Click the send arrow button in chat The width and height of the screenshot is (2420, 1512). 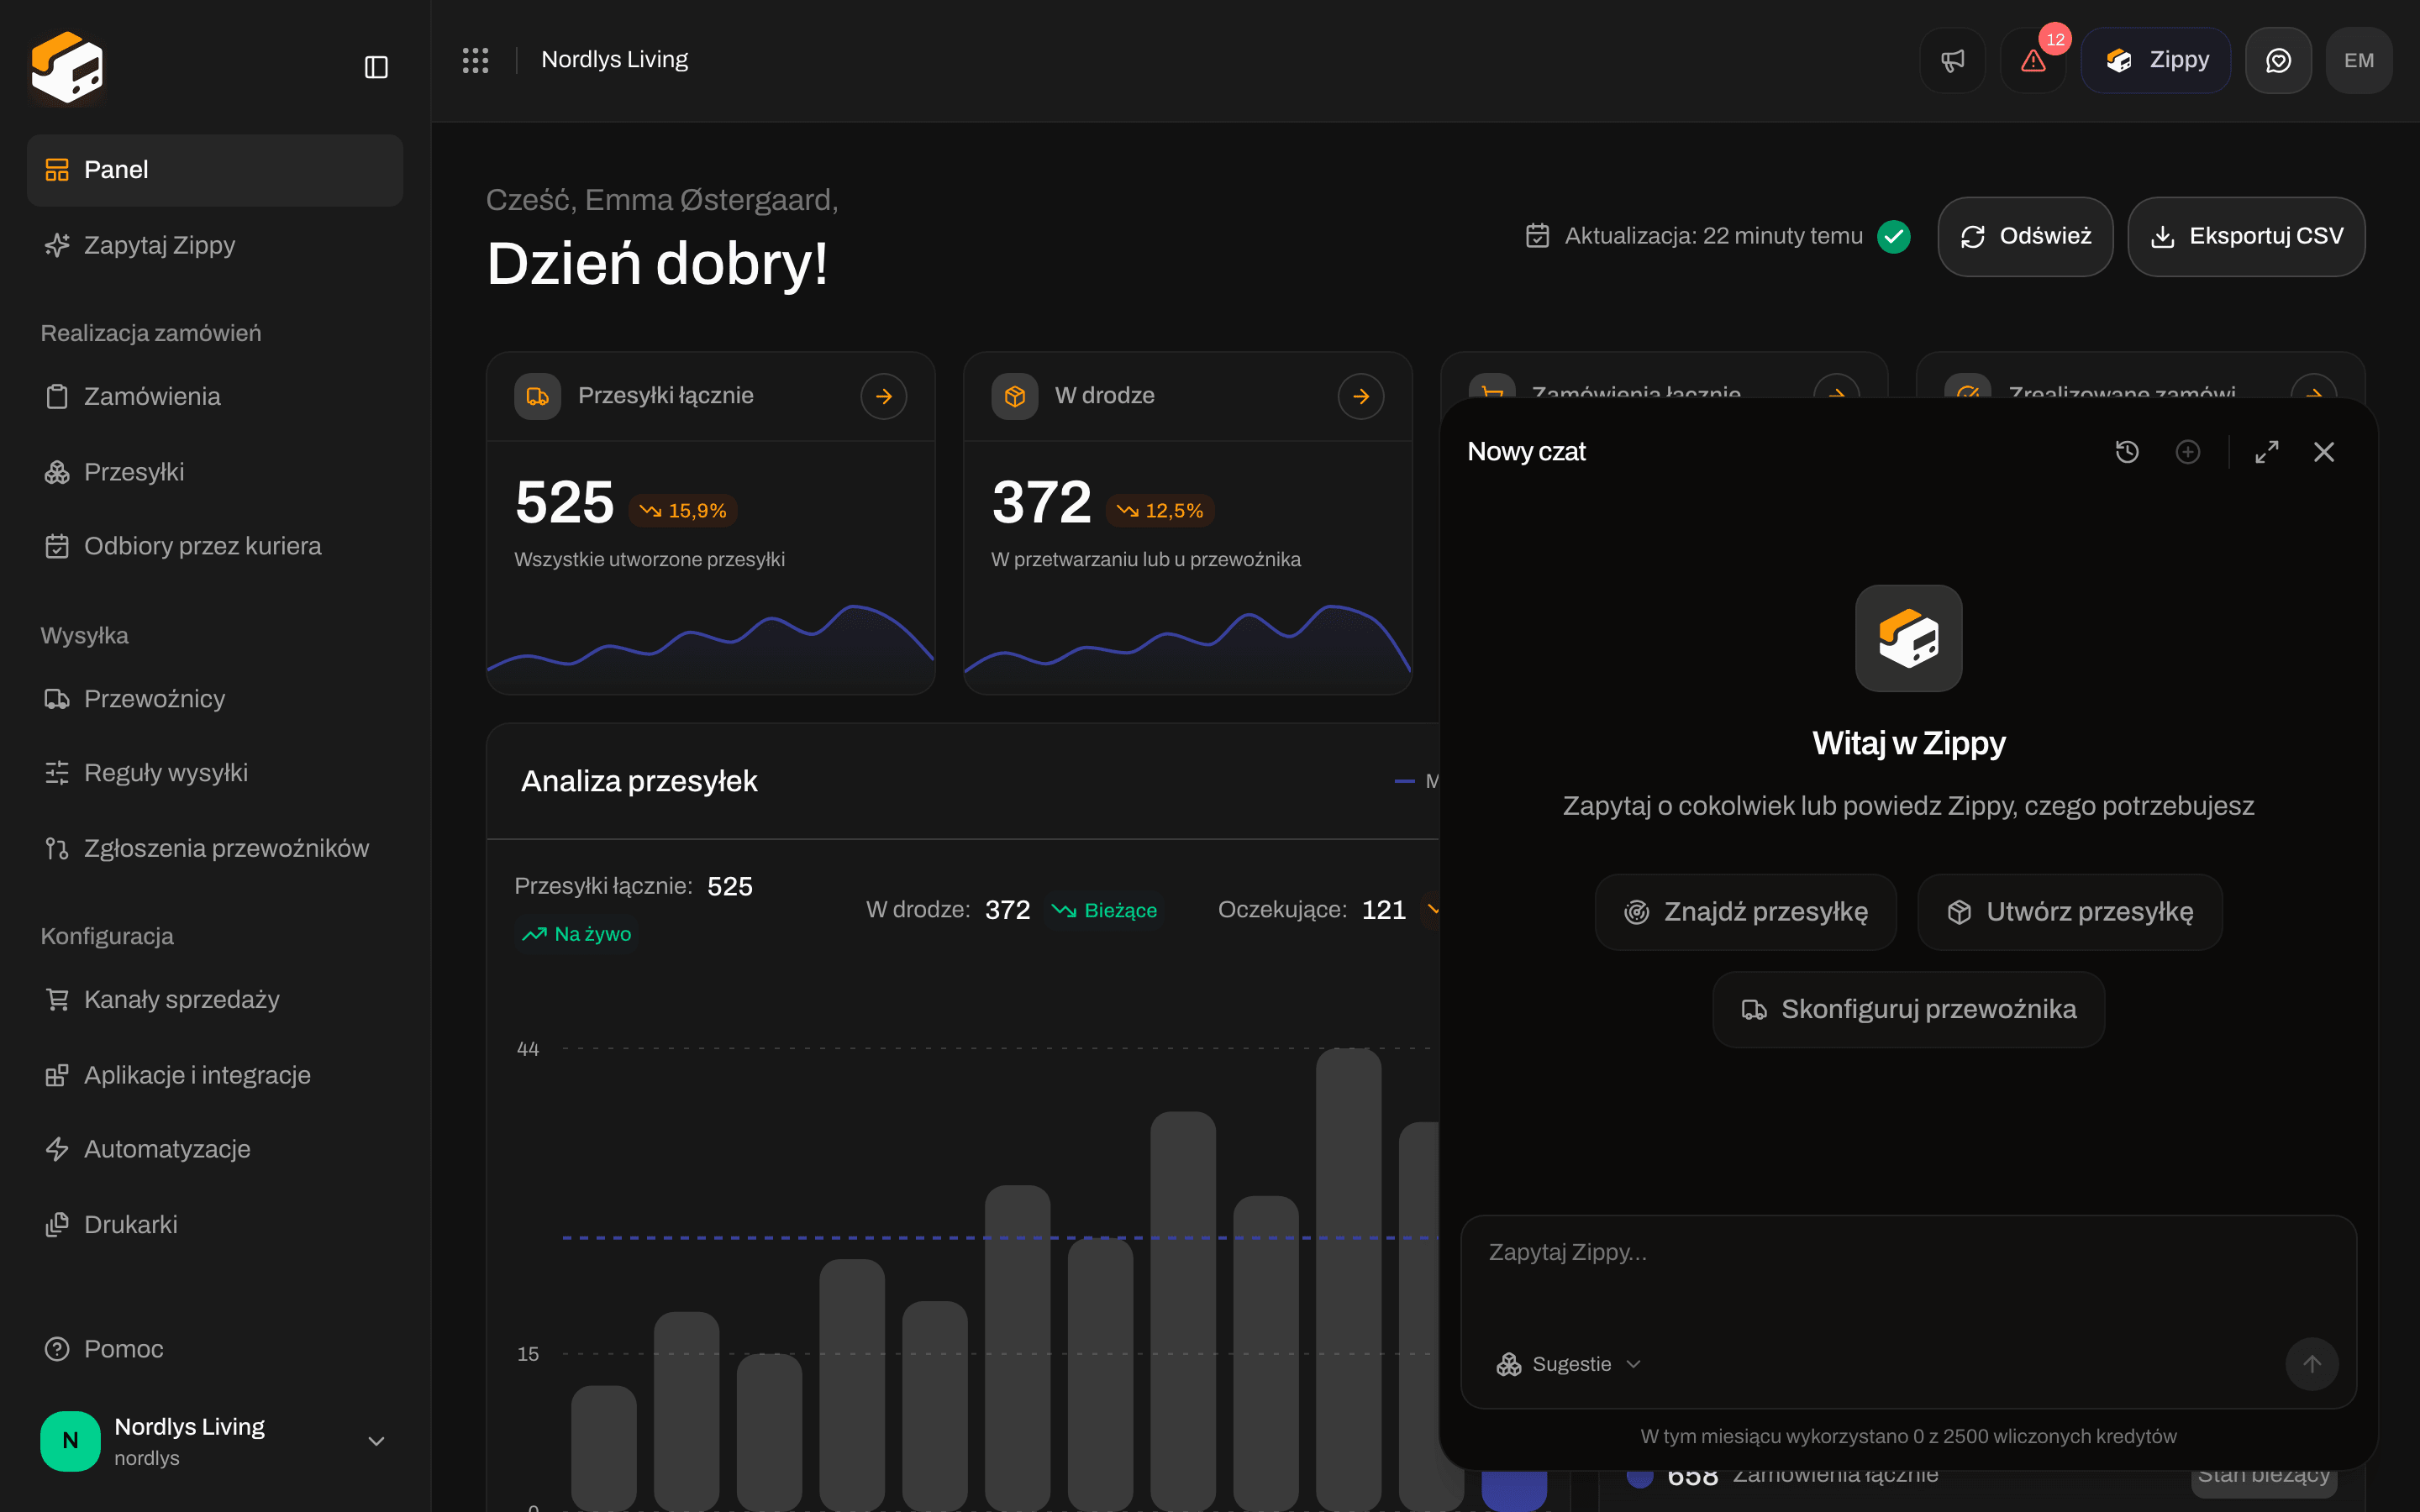pyautogui.click(x=2312, y=1364)
